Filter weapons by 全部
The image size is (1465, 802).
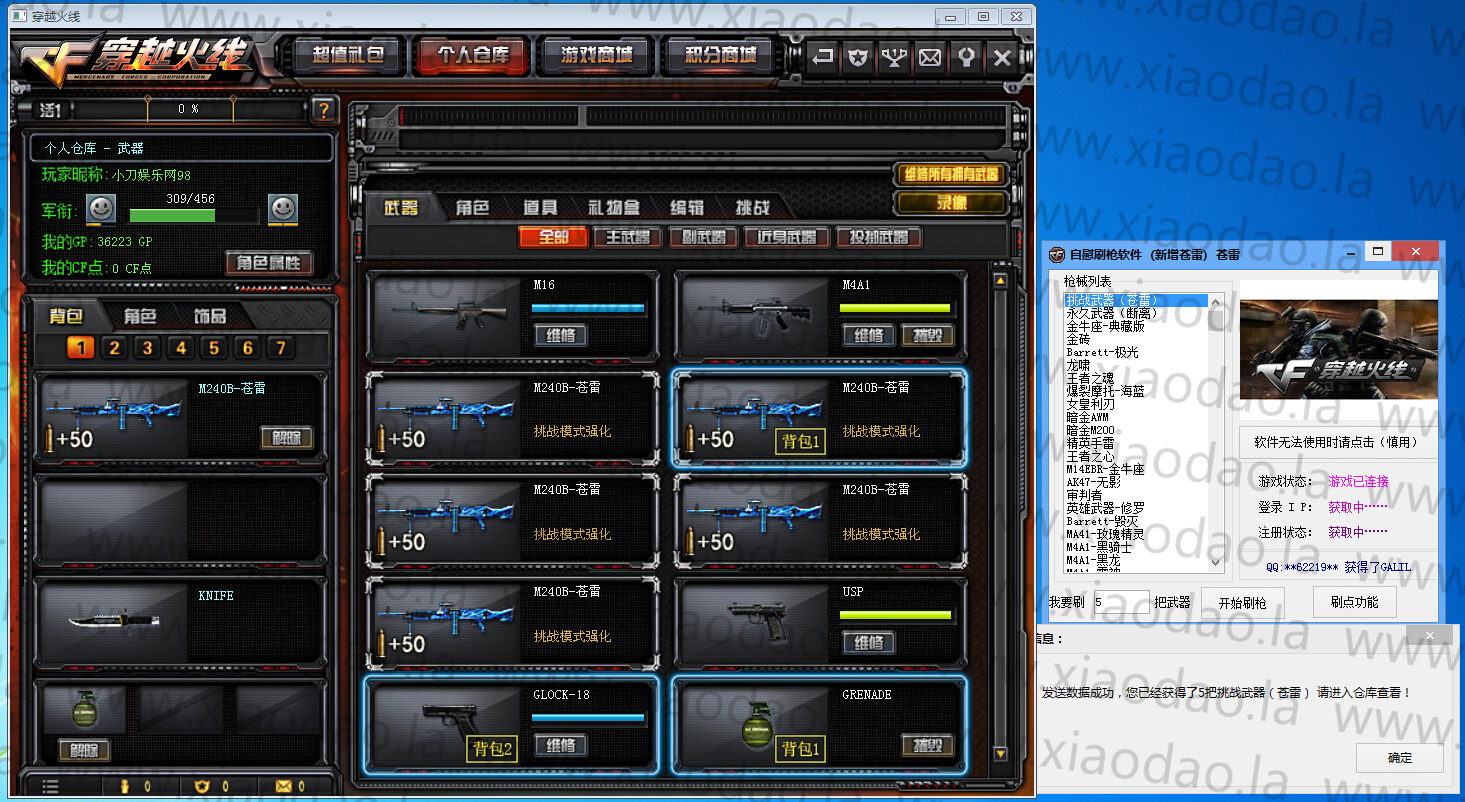[x=553, y=237]
